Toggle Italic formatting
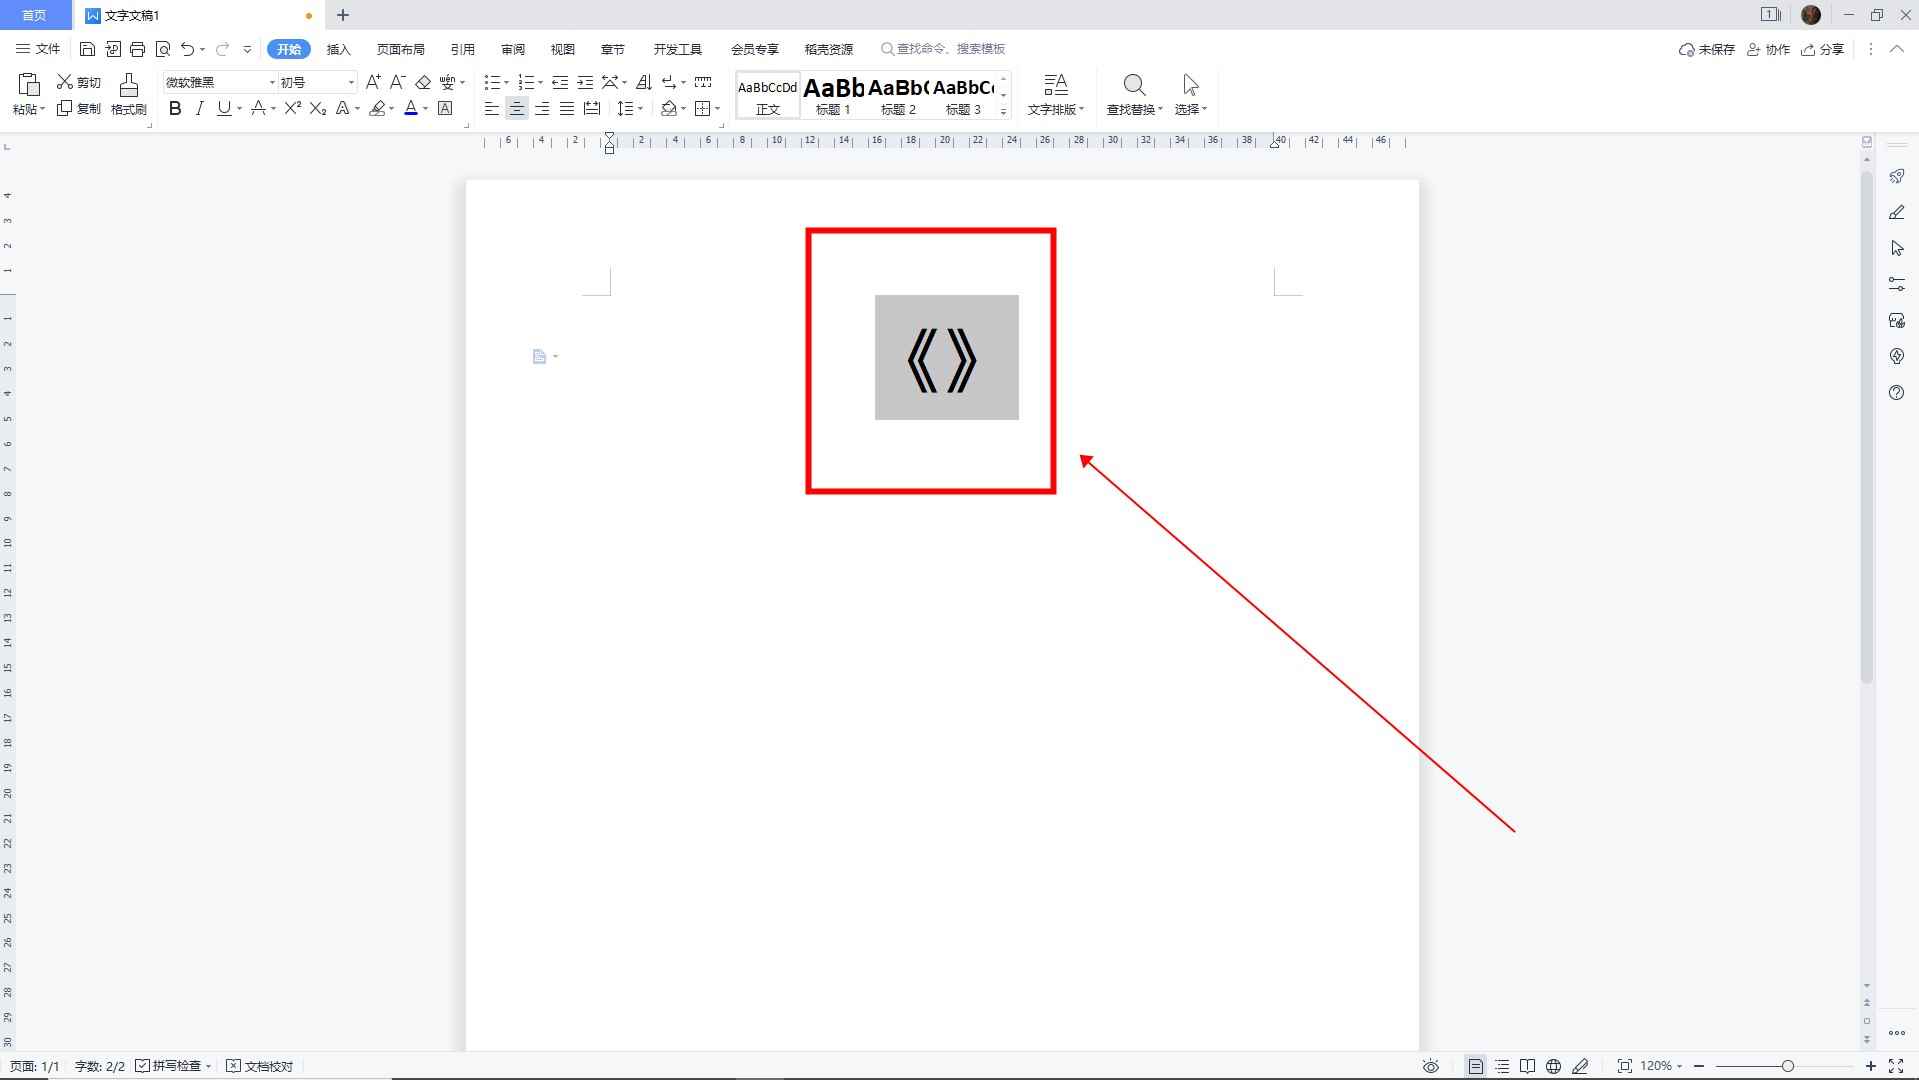This screenshot has height=1080, width=1919. pos(199,108)
